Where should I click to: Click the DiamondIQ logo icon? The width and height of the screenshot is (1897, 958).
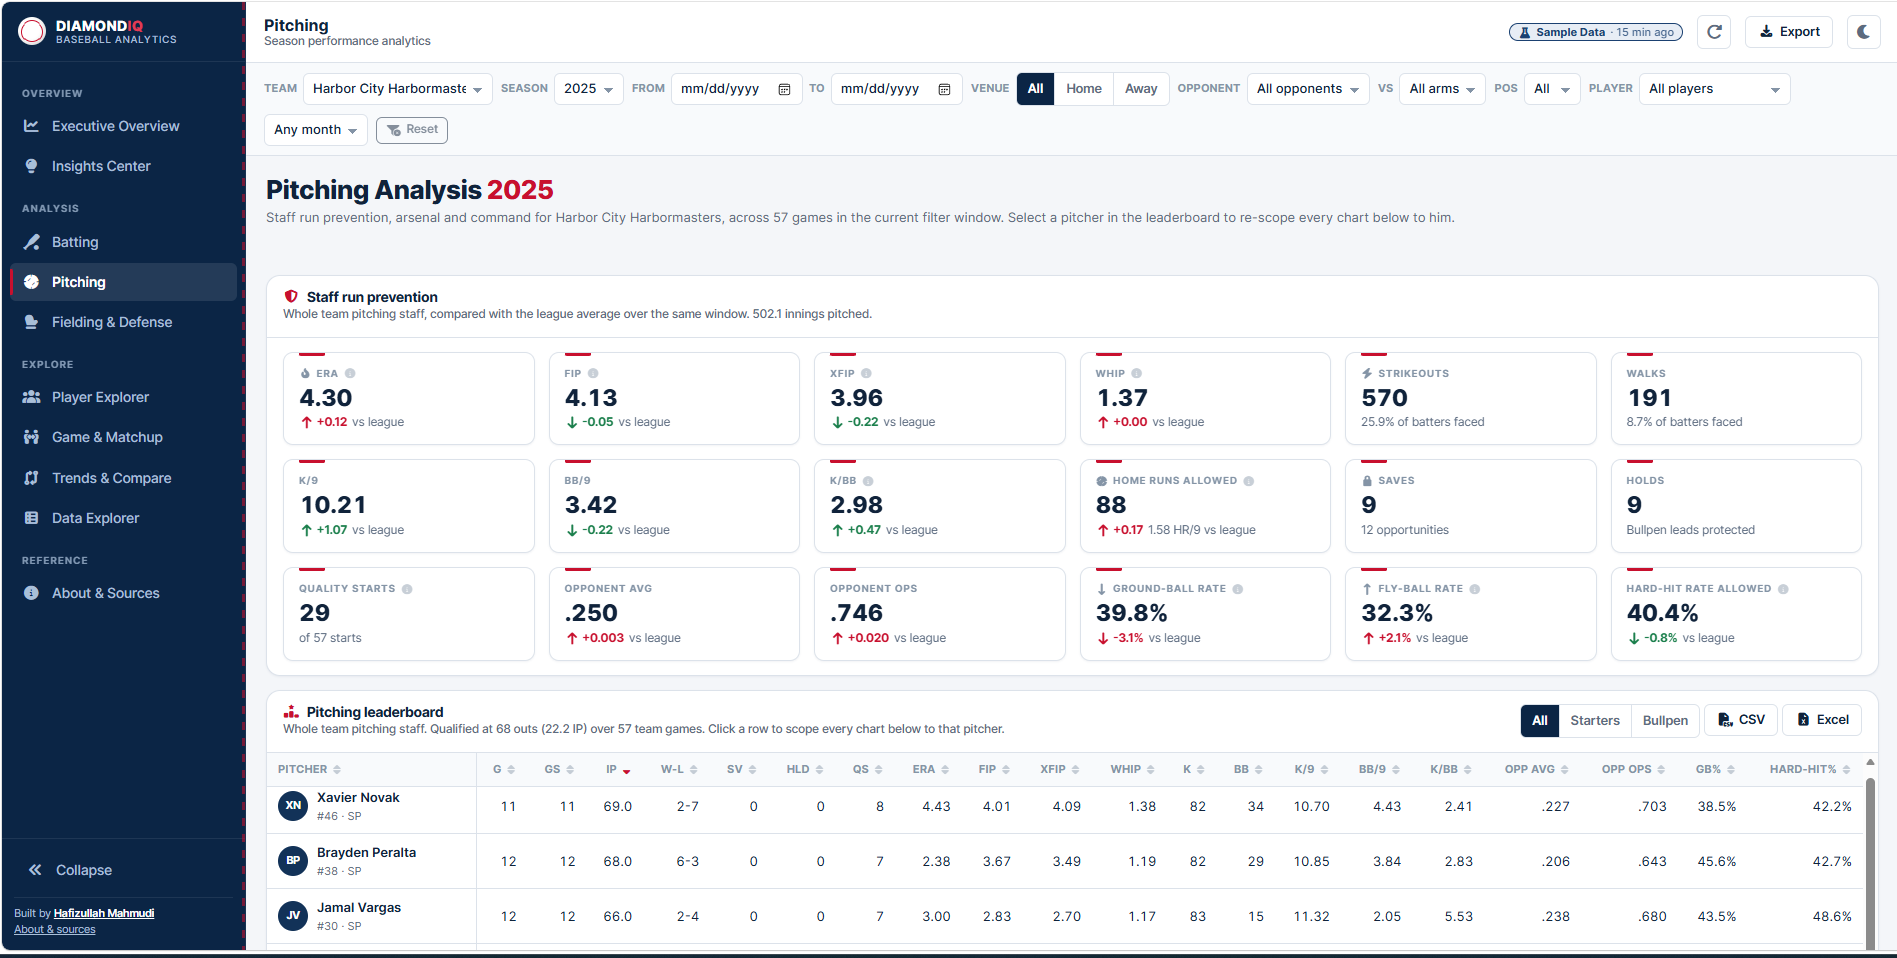pos(32,32)
